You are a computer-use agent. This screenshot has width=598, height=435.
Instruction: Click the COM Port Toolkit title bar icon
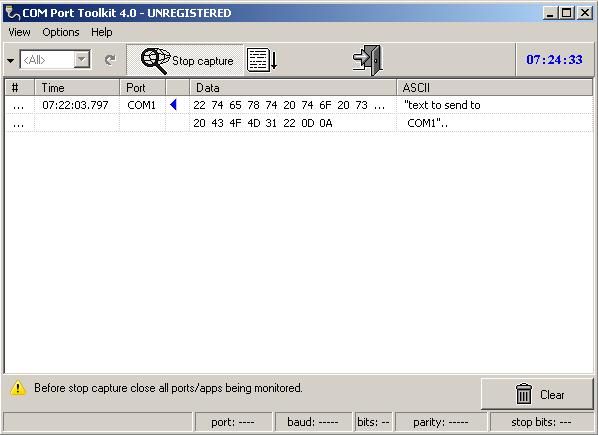point(13,13)
